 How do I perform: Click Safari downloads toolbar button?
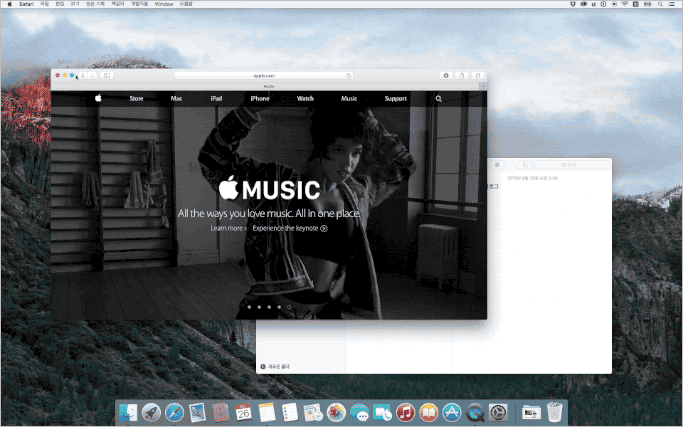(446, 75)
